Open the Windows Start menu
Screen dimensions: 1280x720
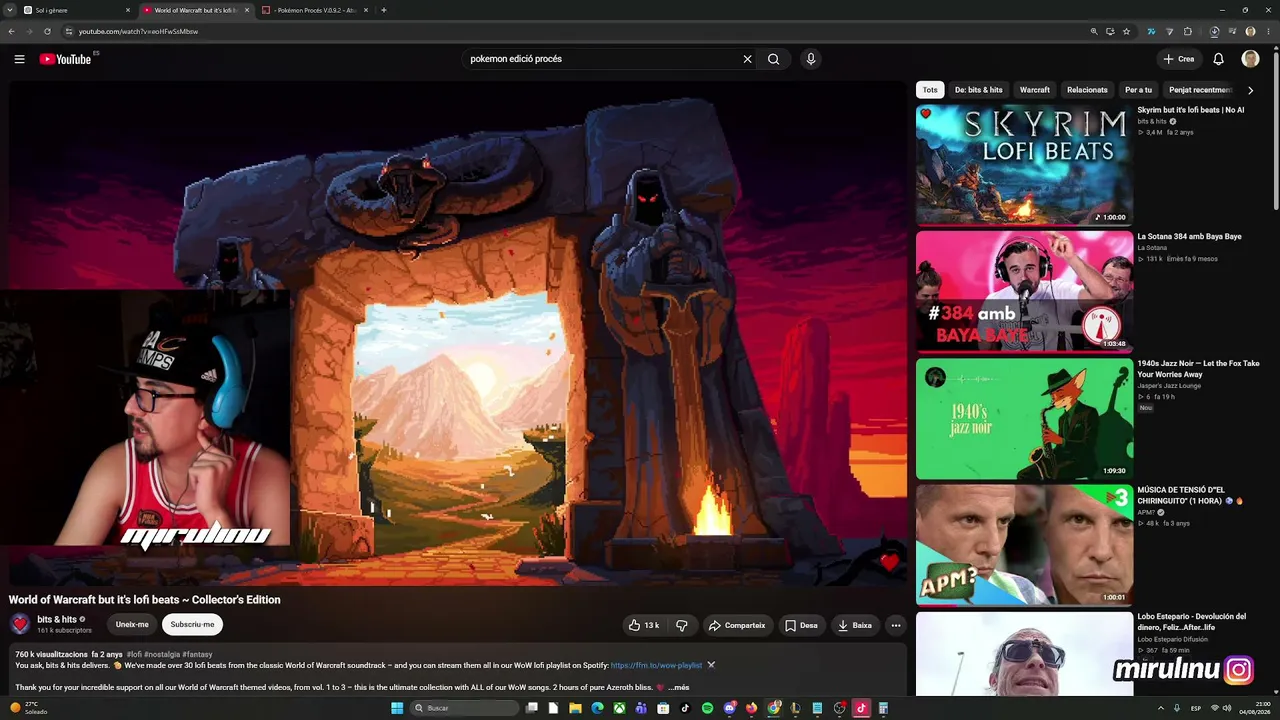397,708
